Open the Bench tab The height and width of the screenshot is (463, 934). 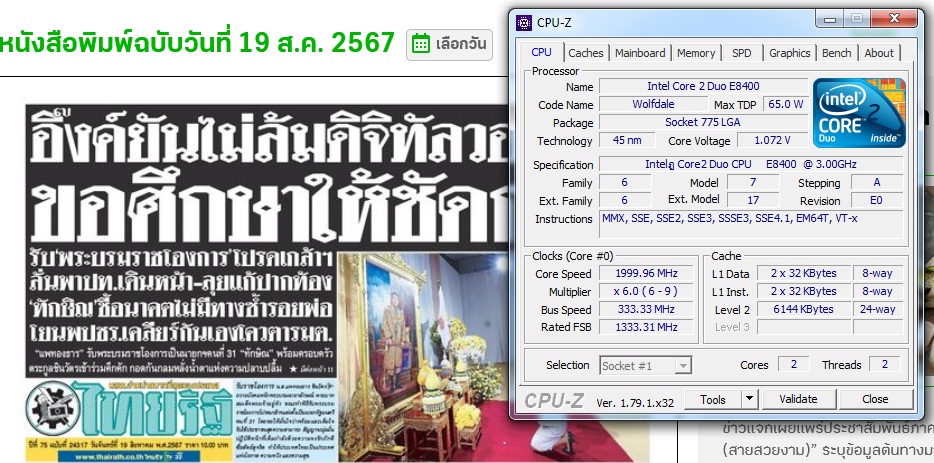point(836,53)
